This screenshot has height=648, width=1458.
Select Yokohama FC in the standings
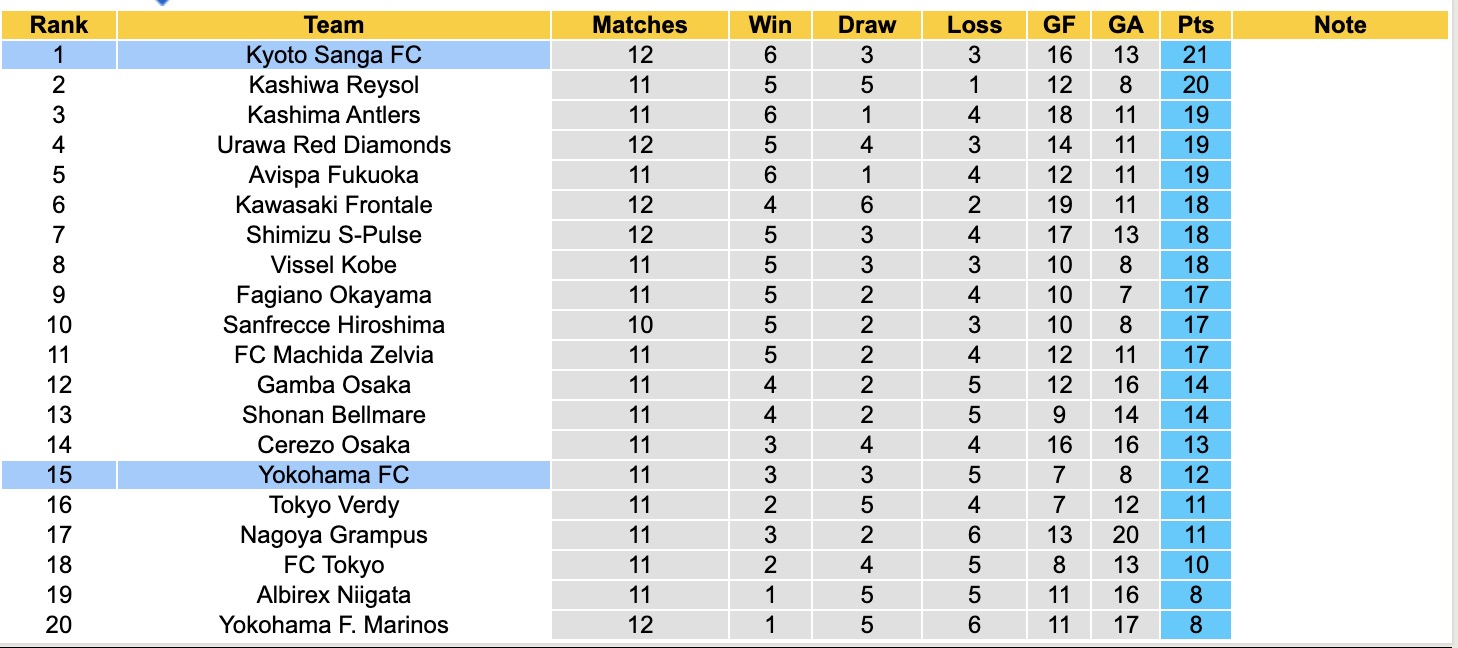tap(334, 475)
